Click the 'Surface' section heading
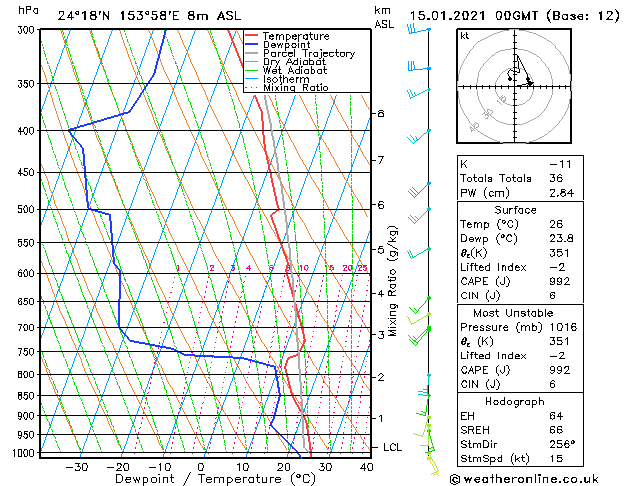This screenshot has width=629, height=486. 515,210
